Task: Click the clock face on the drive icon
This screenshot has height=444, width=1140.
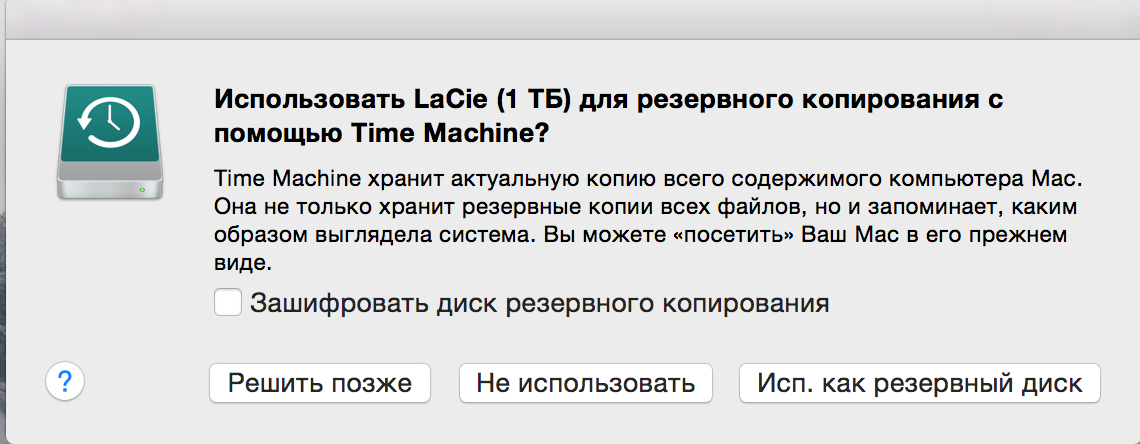Action: point(112,120)
